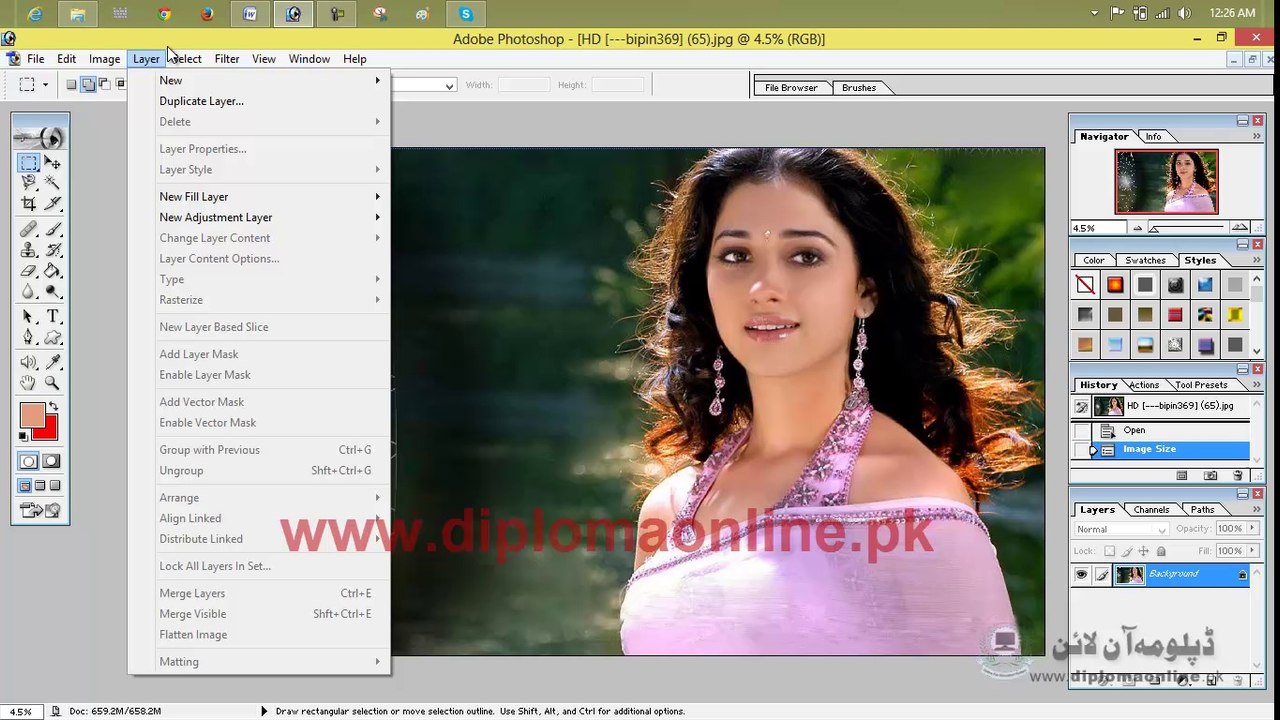Open the Filter menu
1280x720 pixels.
[x=227, y=59]
